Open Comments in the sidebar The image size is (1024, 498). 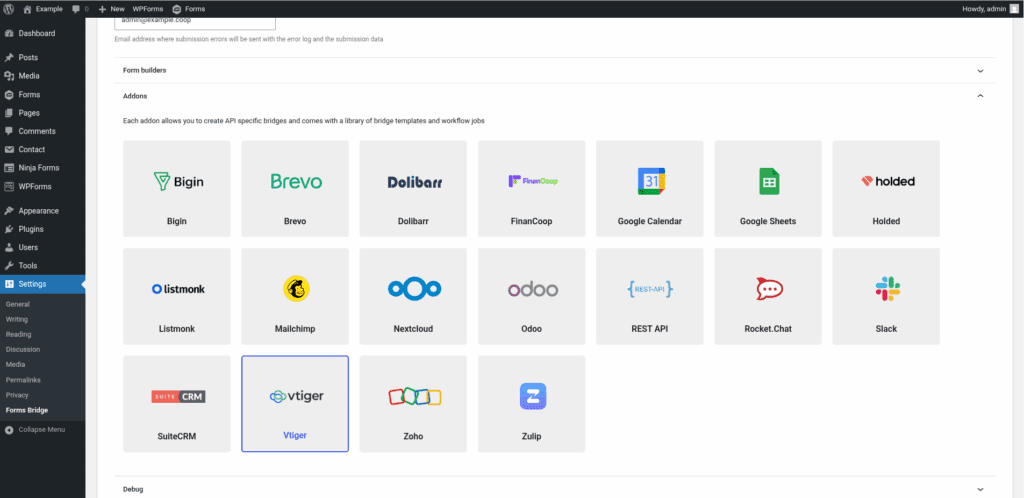point(42,131)
